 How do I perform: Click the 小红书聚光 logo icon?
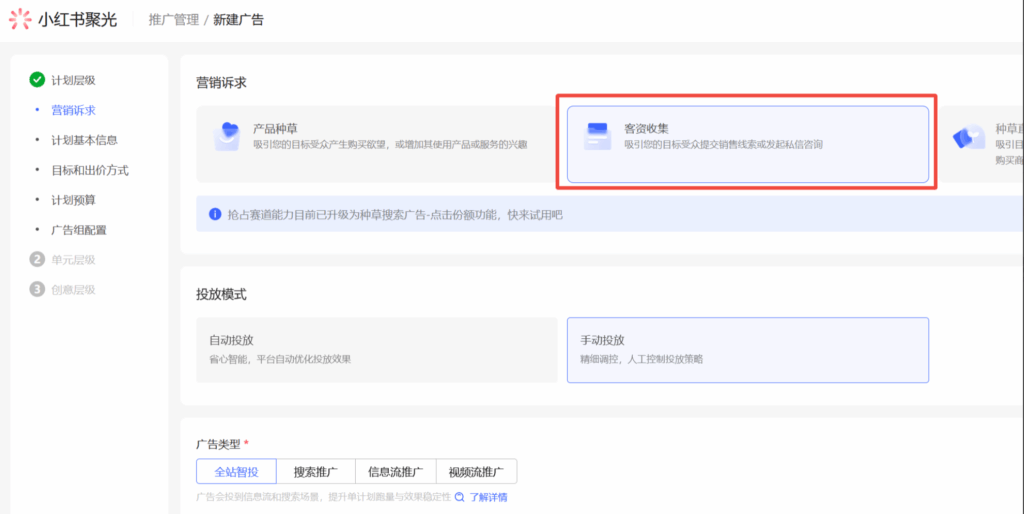coord(20,19)
